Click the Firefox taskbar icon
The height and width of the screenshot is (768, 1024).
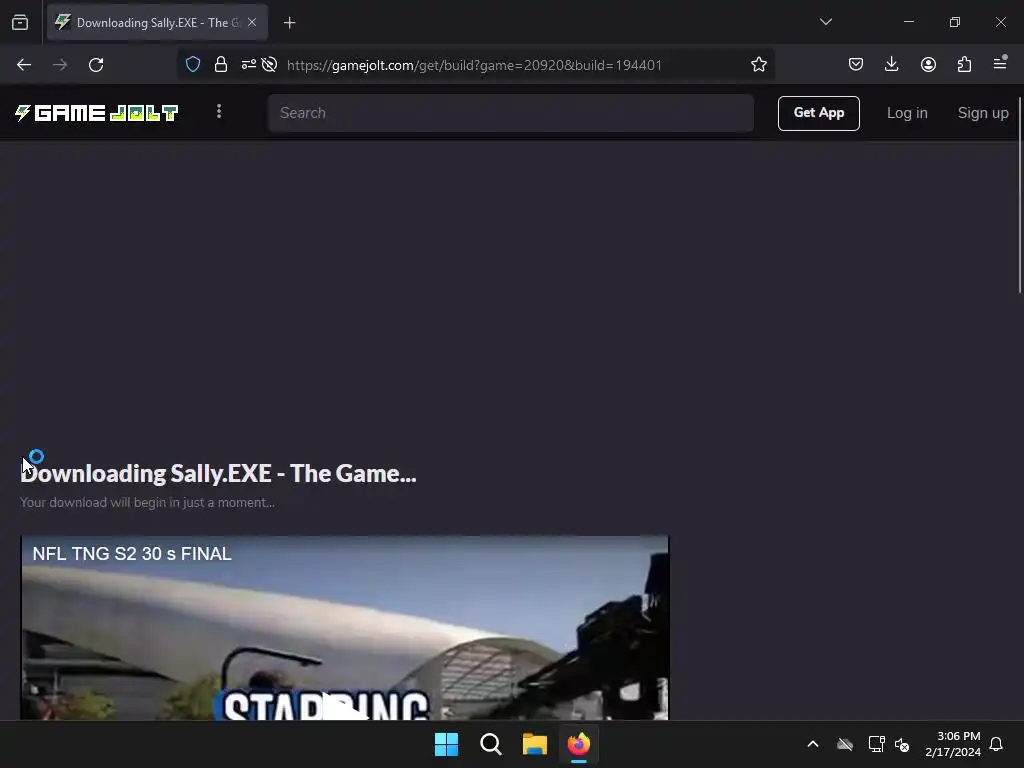tap(579, 744)
